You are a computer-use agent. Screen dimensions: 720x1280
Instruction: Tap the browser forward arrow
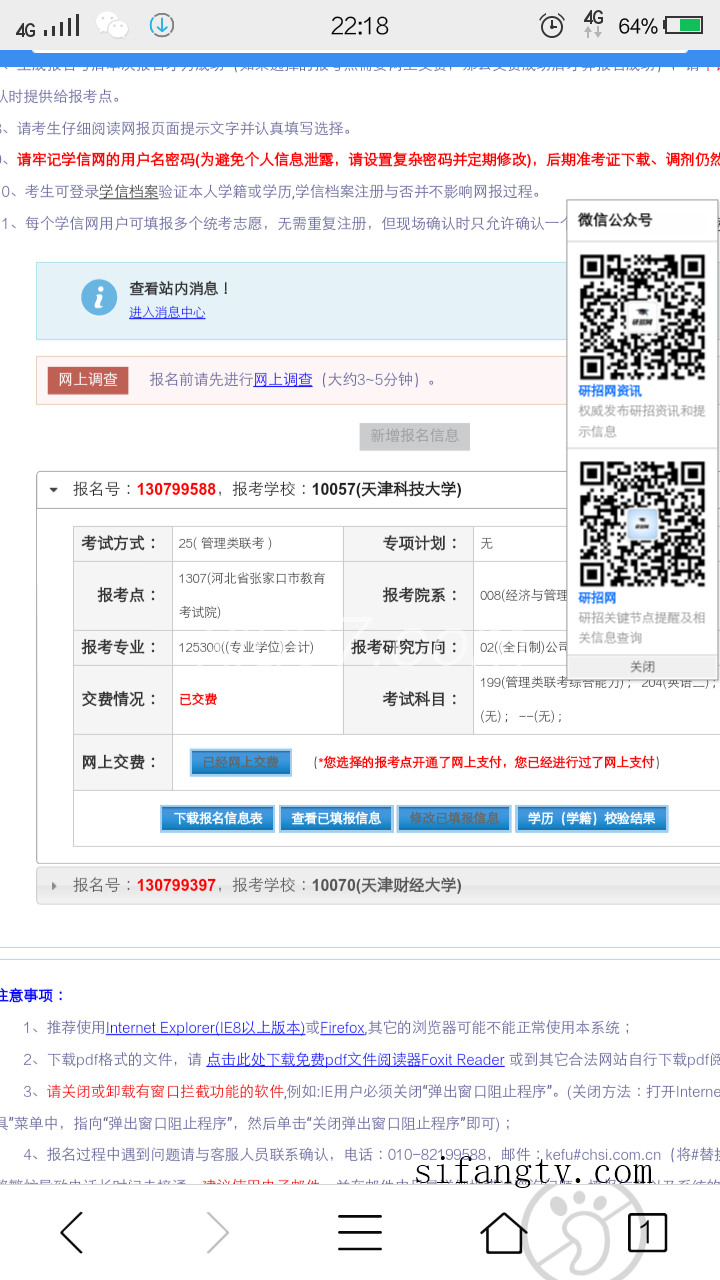click(217, 1233)
